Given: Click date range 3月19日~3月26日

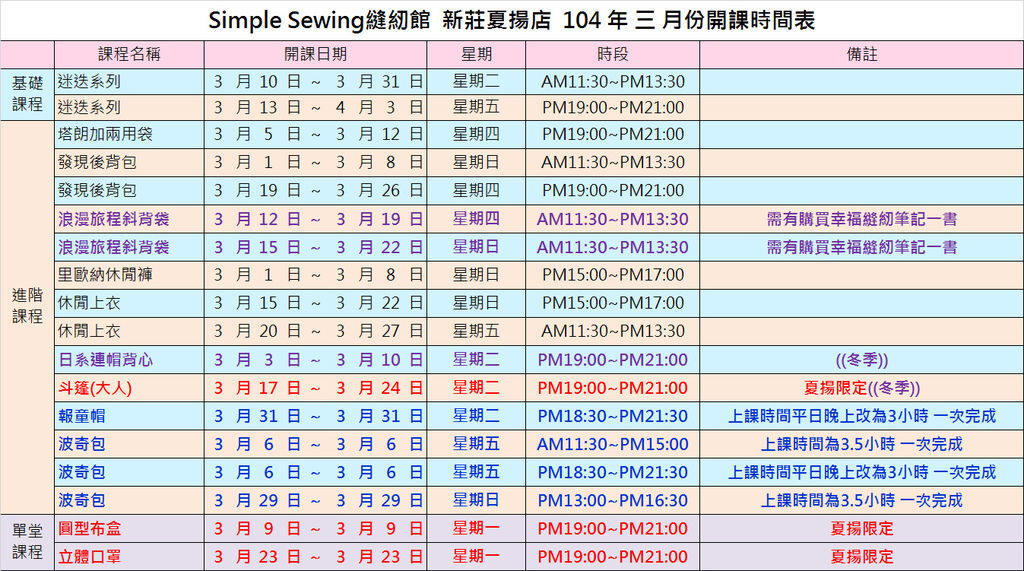Looking at the screenshot, I should 318,190.
